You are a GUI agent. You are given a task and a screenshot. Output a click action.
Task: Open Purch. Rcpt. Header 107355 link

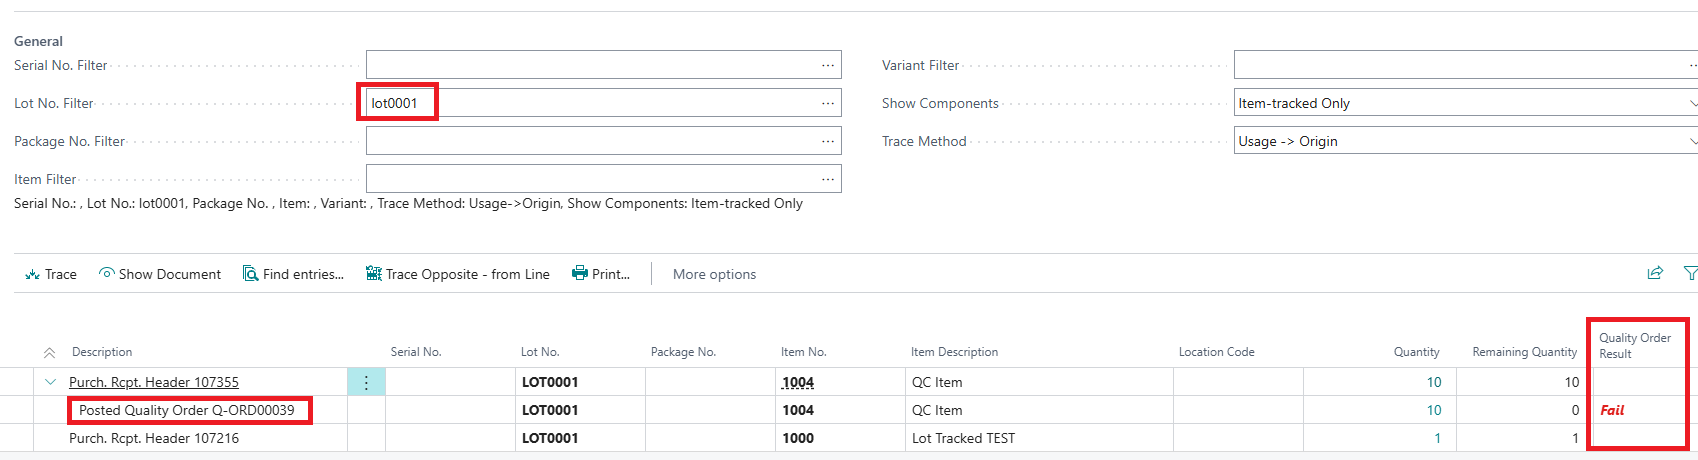coord(154,382)
